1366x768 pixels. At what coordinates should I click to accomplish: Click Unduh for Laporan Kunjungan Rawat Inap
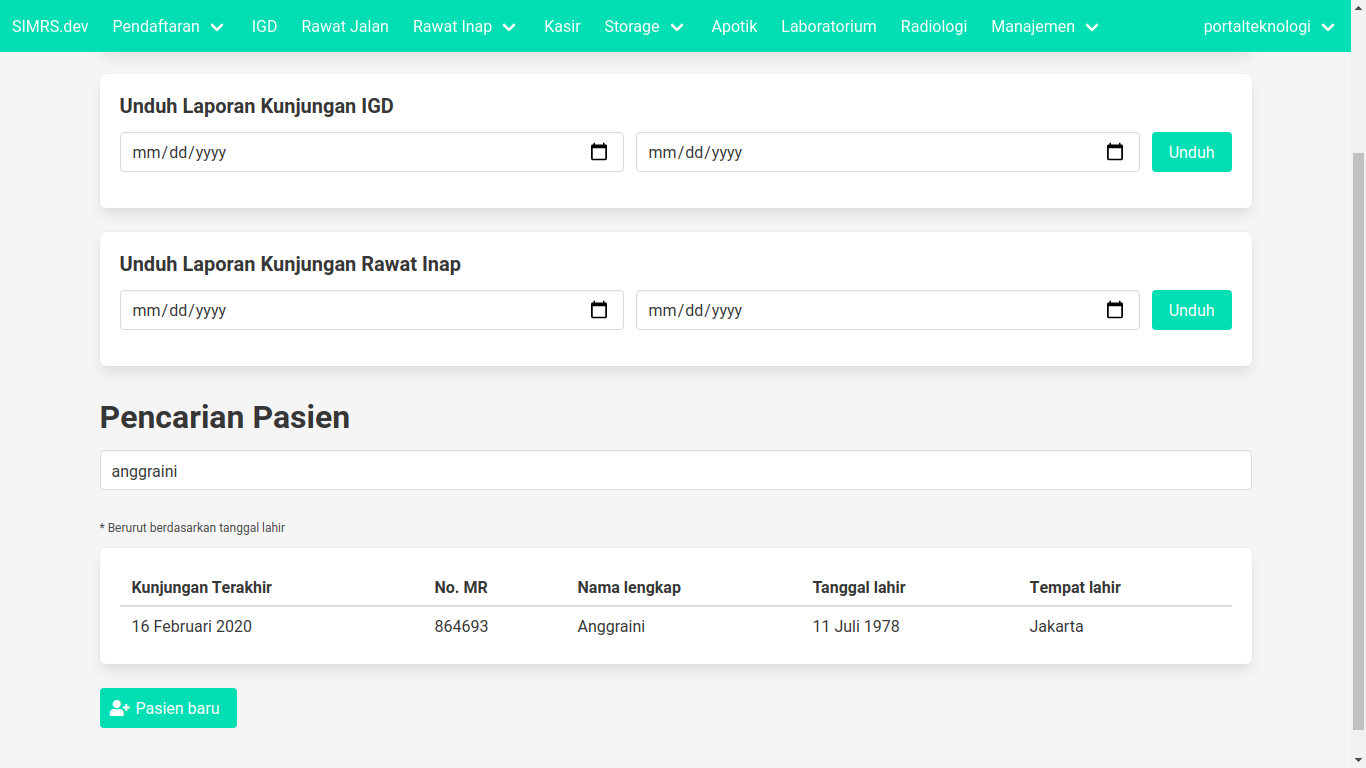(1191, 310)
